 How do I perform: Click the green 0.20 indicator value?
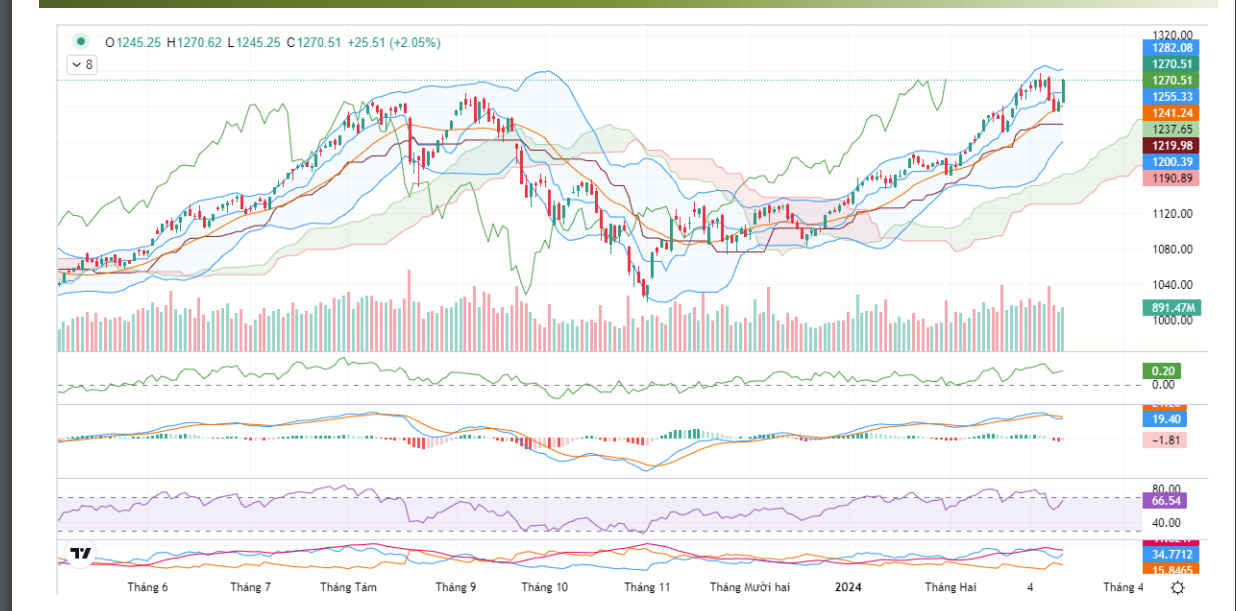tap(1162, 371)
